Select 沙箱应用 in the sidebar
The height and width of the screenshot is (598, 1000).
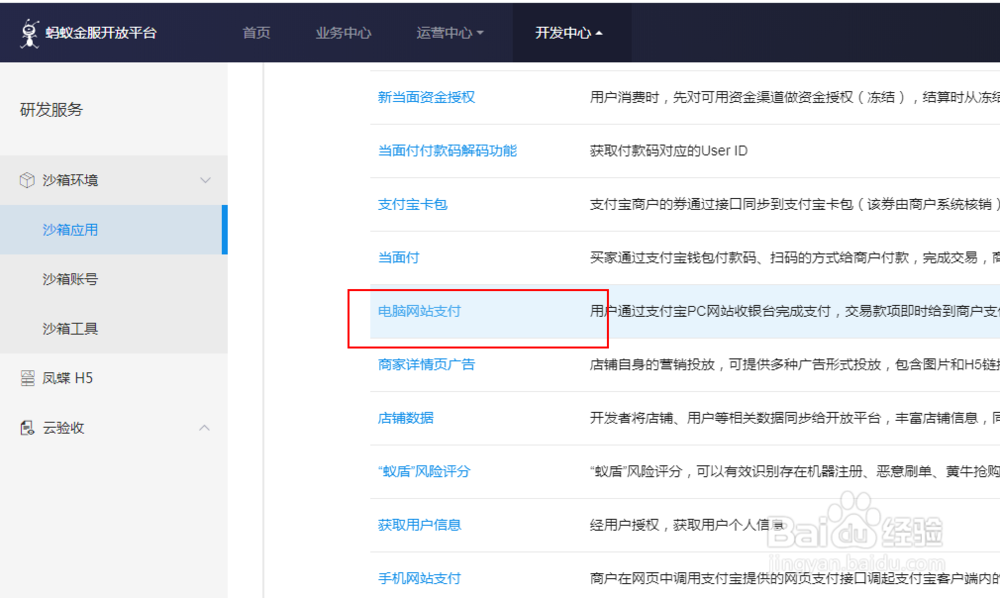coord(112,230)
